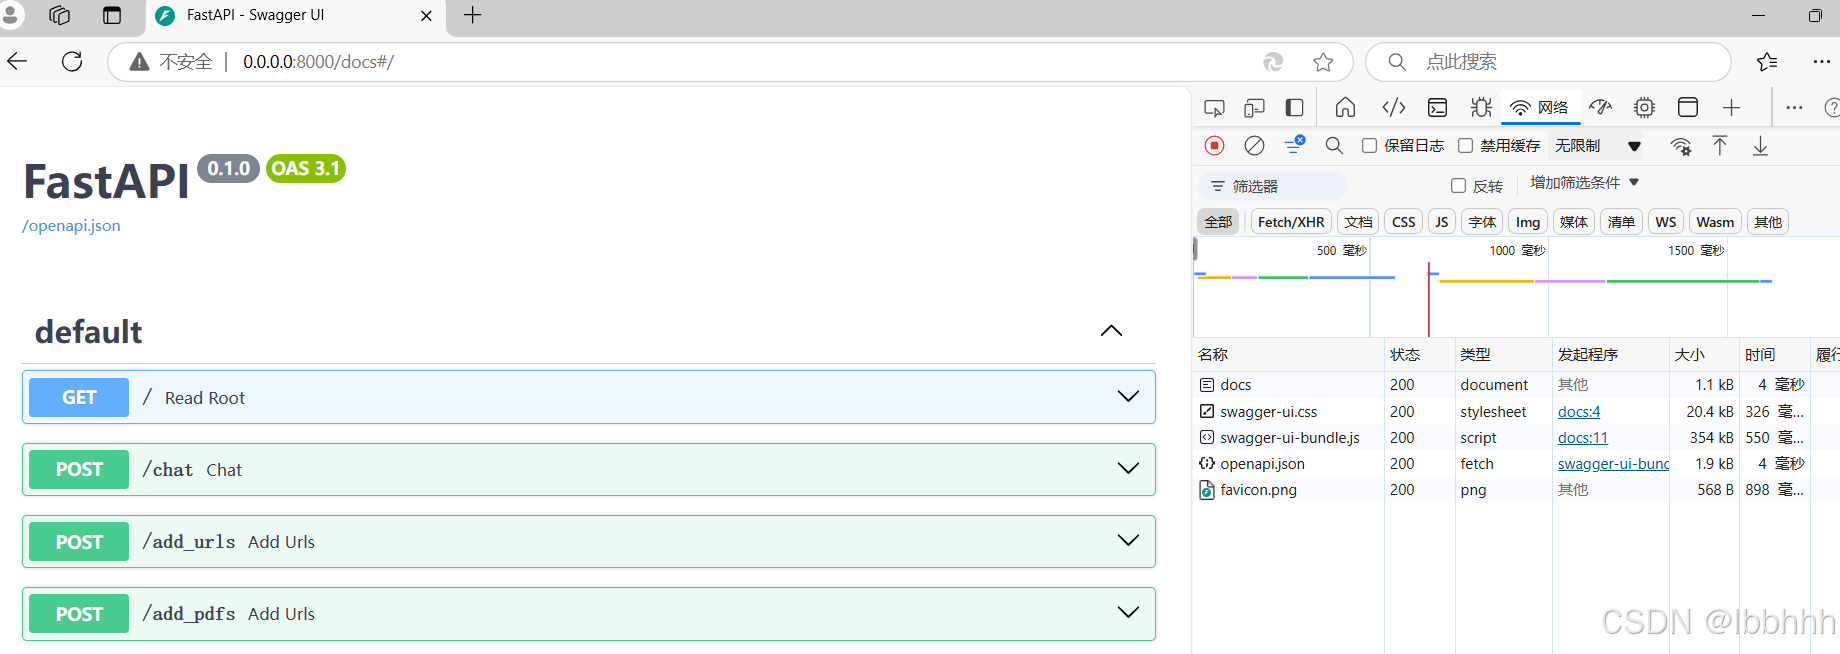This screenshot has height=654, width=1840.
Task: Toggle the network filter bar icon
Action: click(x=1294, y=145)
